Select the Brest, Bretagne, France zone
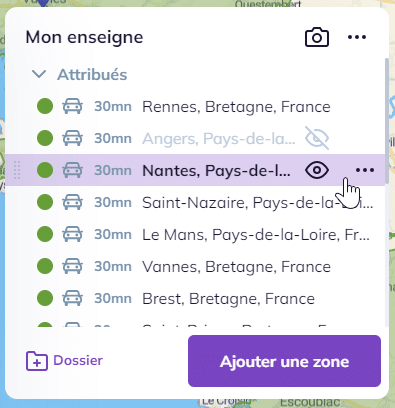The width and height of the screenshot is (395, 408). (x=228, y=299)
